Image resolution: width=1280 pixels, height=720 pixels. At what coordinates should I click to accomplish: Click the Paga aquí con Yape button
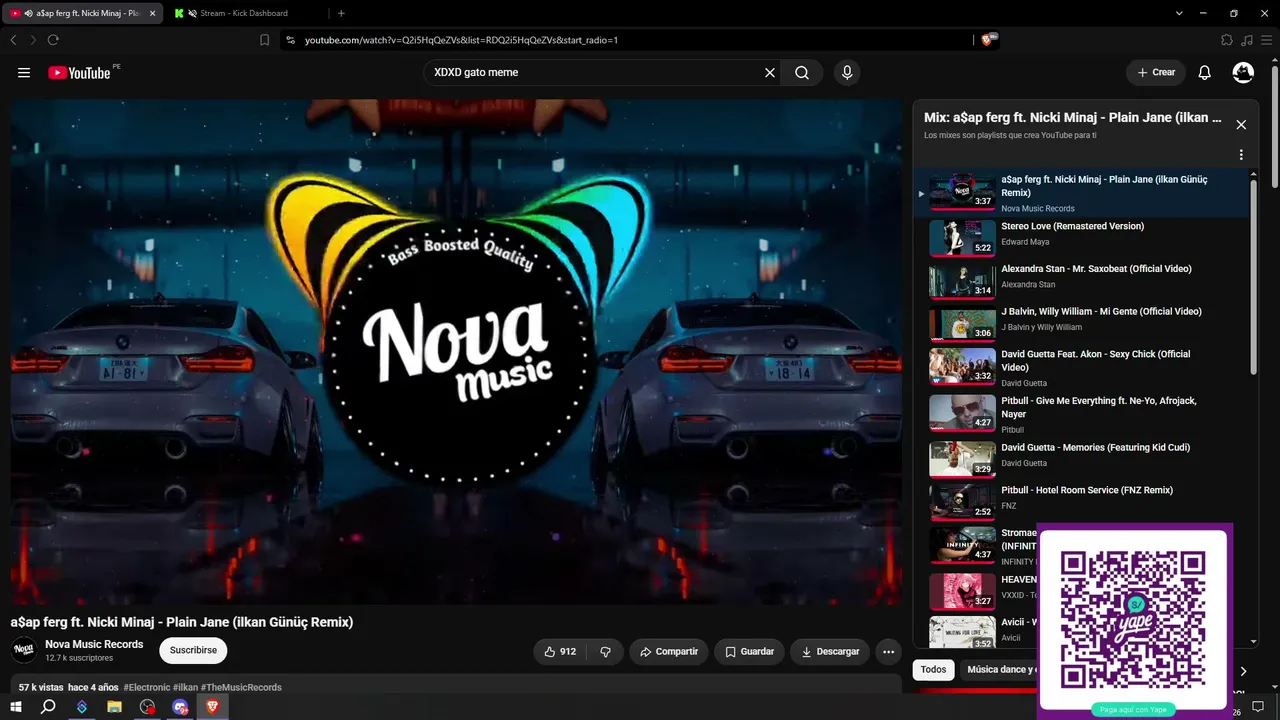tap(1133, 710)
